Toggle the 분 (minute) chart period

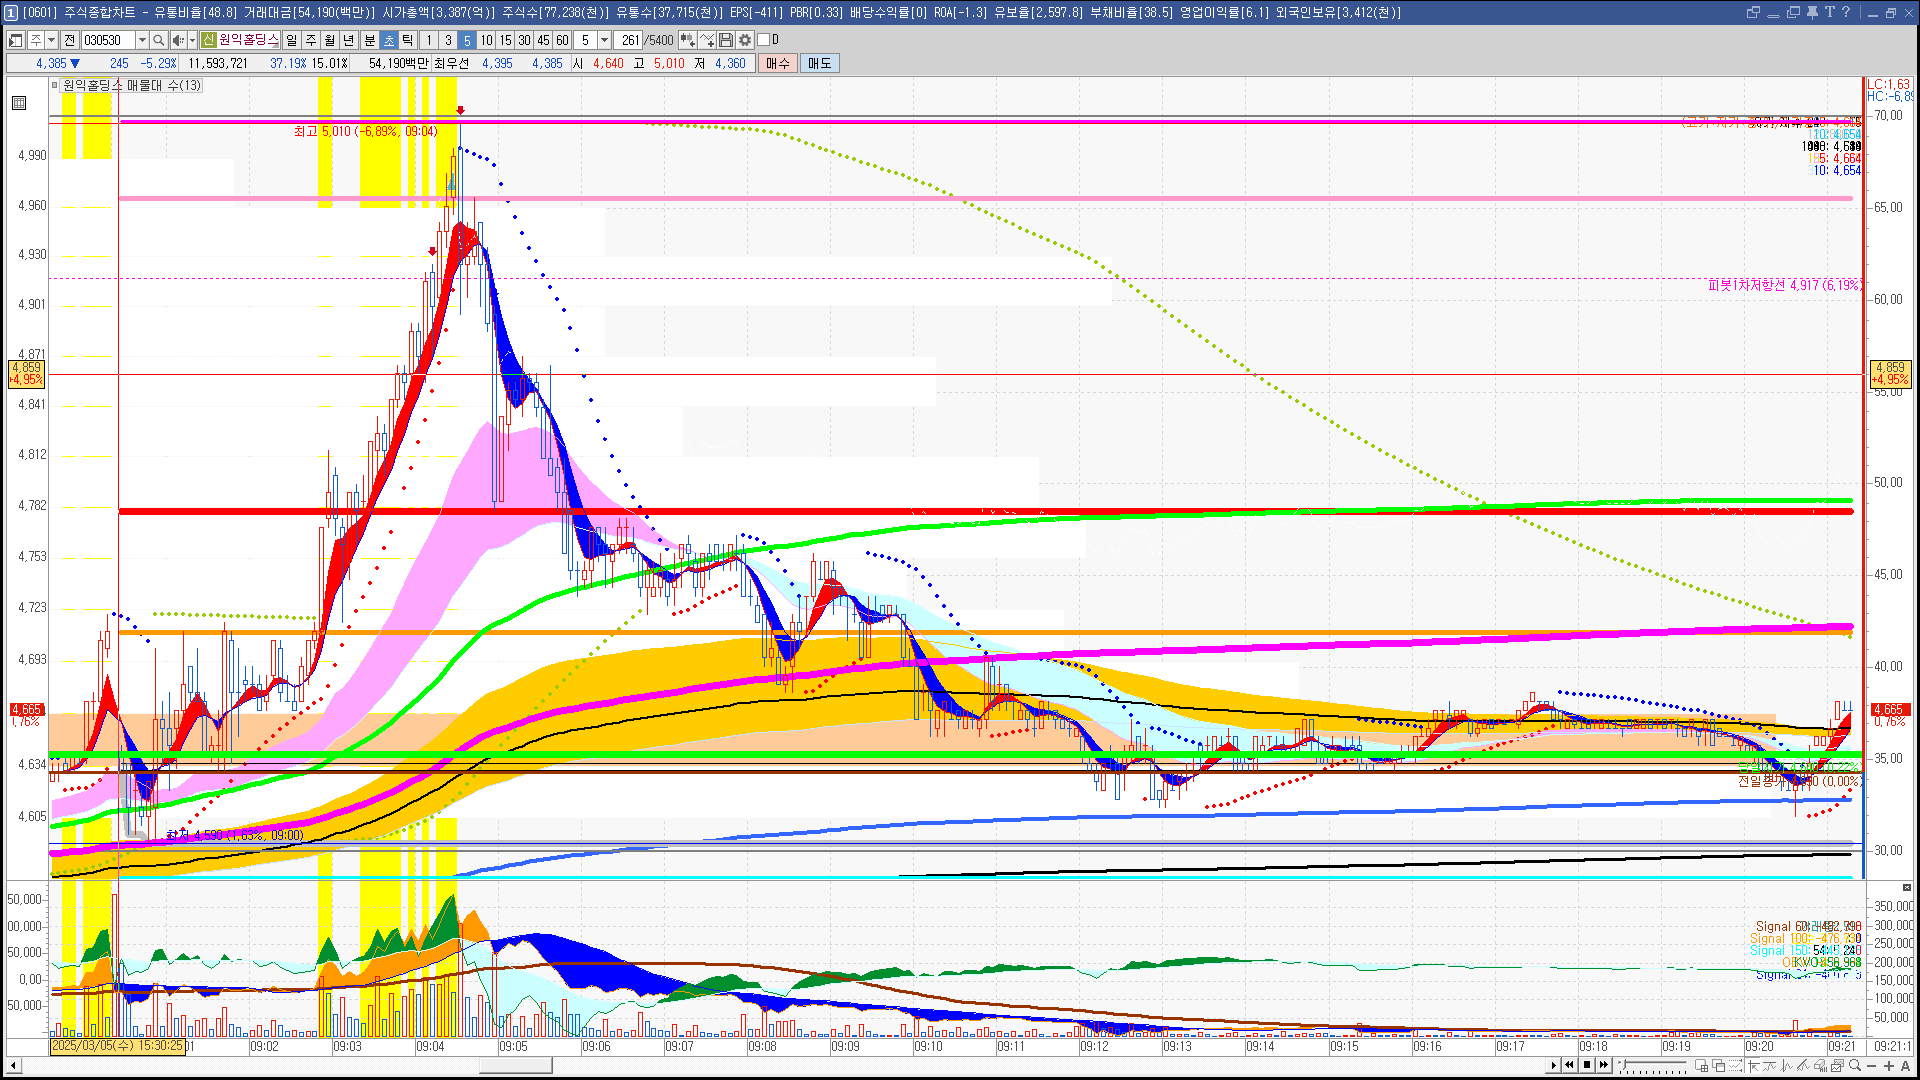(x=369, y=40)
